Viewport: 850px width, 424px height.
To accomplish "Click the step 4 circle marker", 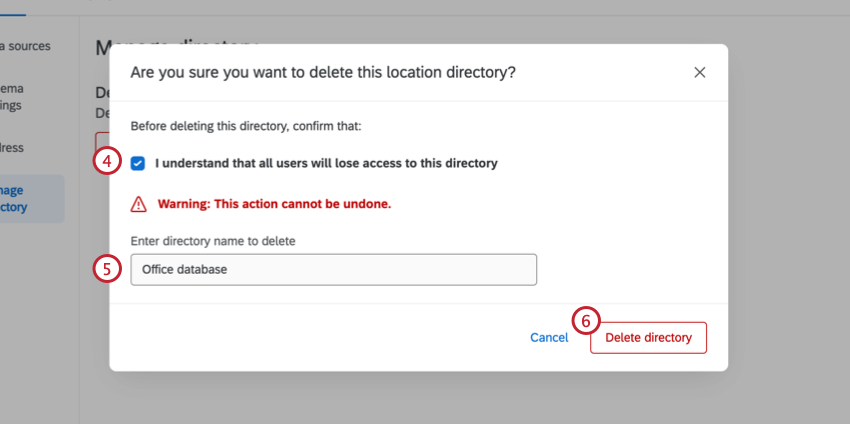I will [x=108, y=162].
